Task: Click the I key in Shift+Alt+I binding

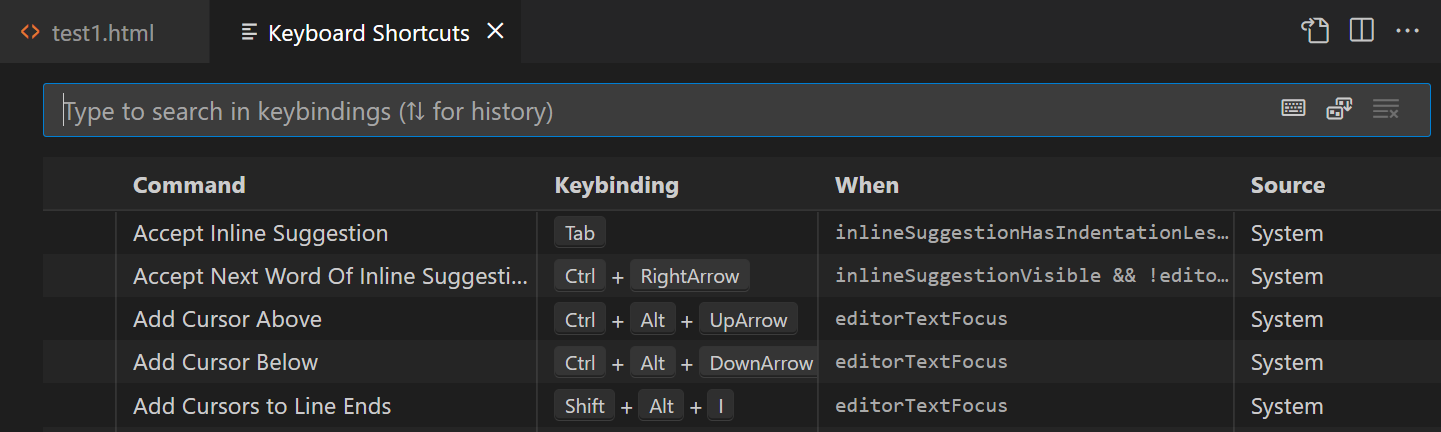Action: click(720, 406)
